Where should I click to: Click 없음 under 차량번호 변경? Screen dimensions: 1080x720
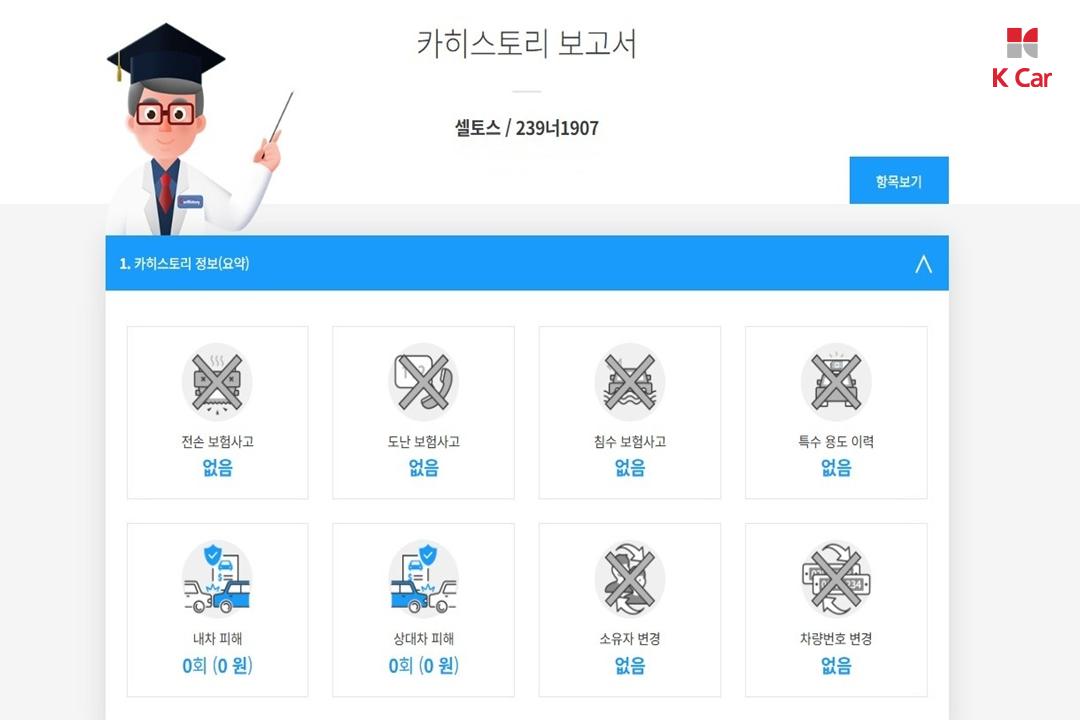(x=836, y=666)
